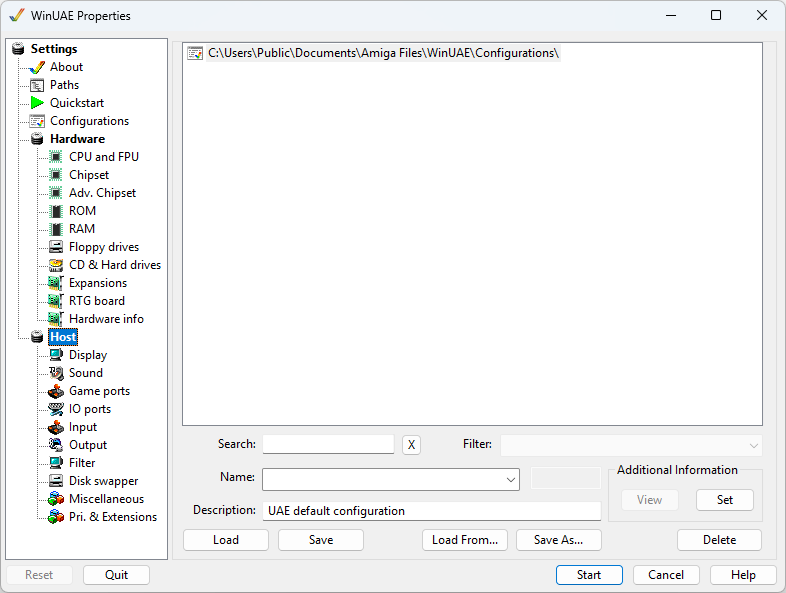Click the Adv. Chipset chip icon

click(56, 193)
